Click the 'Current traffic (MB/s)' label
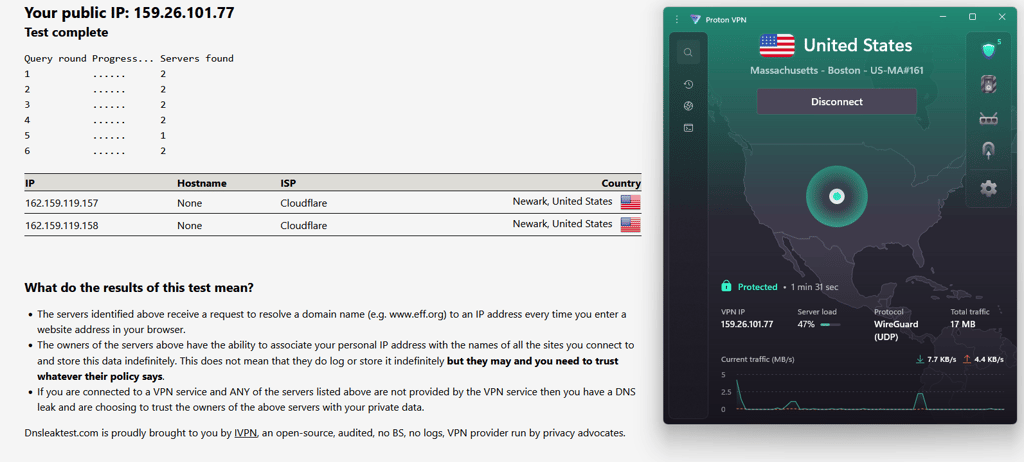Screen dimensions: 1024x462 coord(758,359)
